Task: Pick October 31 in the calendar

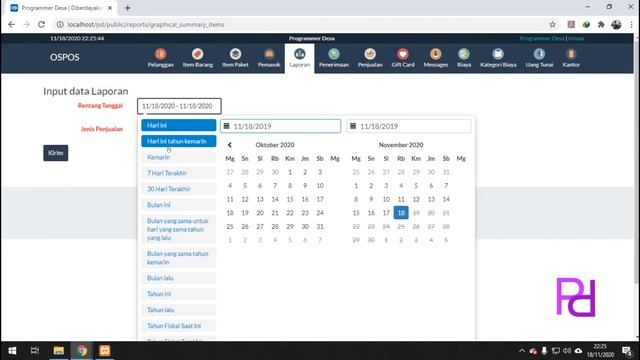Action: click(x=320, y=227)
